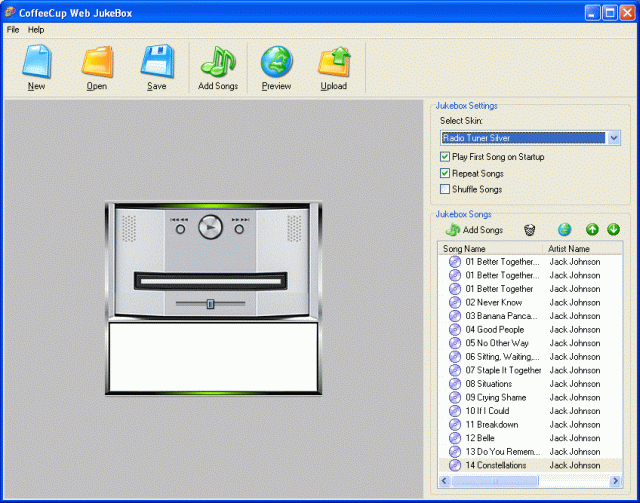The height and width of the screenshot is (503, 640).
Task: Select song 08 Situations
Action: [x=489, y=384]
